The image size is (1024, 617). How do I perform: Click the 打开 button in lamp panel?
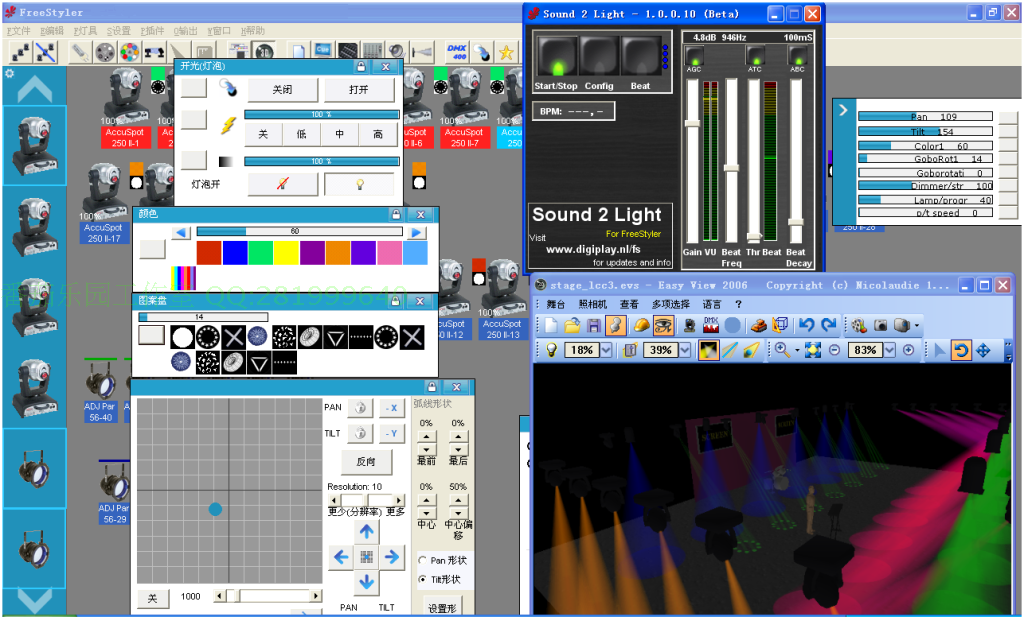358,90
